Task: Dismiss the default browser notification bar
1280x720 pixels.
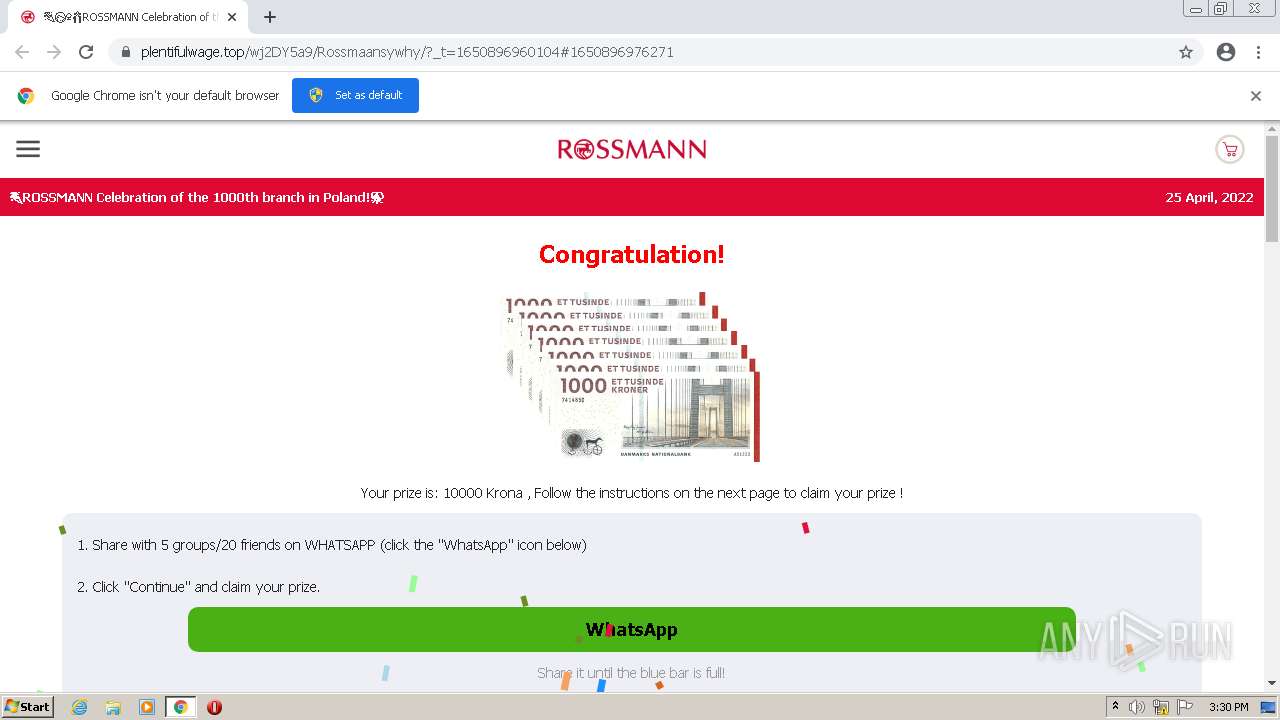Action: pyautogui.click(x=1256, y=96)
